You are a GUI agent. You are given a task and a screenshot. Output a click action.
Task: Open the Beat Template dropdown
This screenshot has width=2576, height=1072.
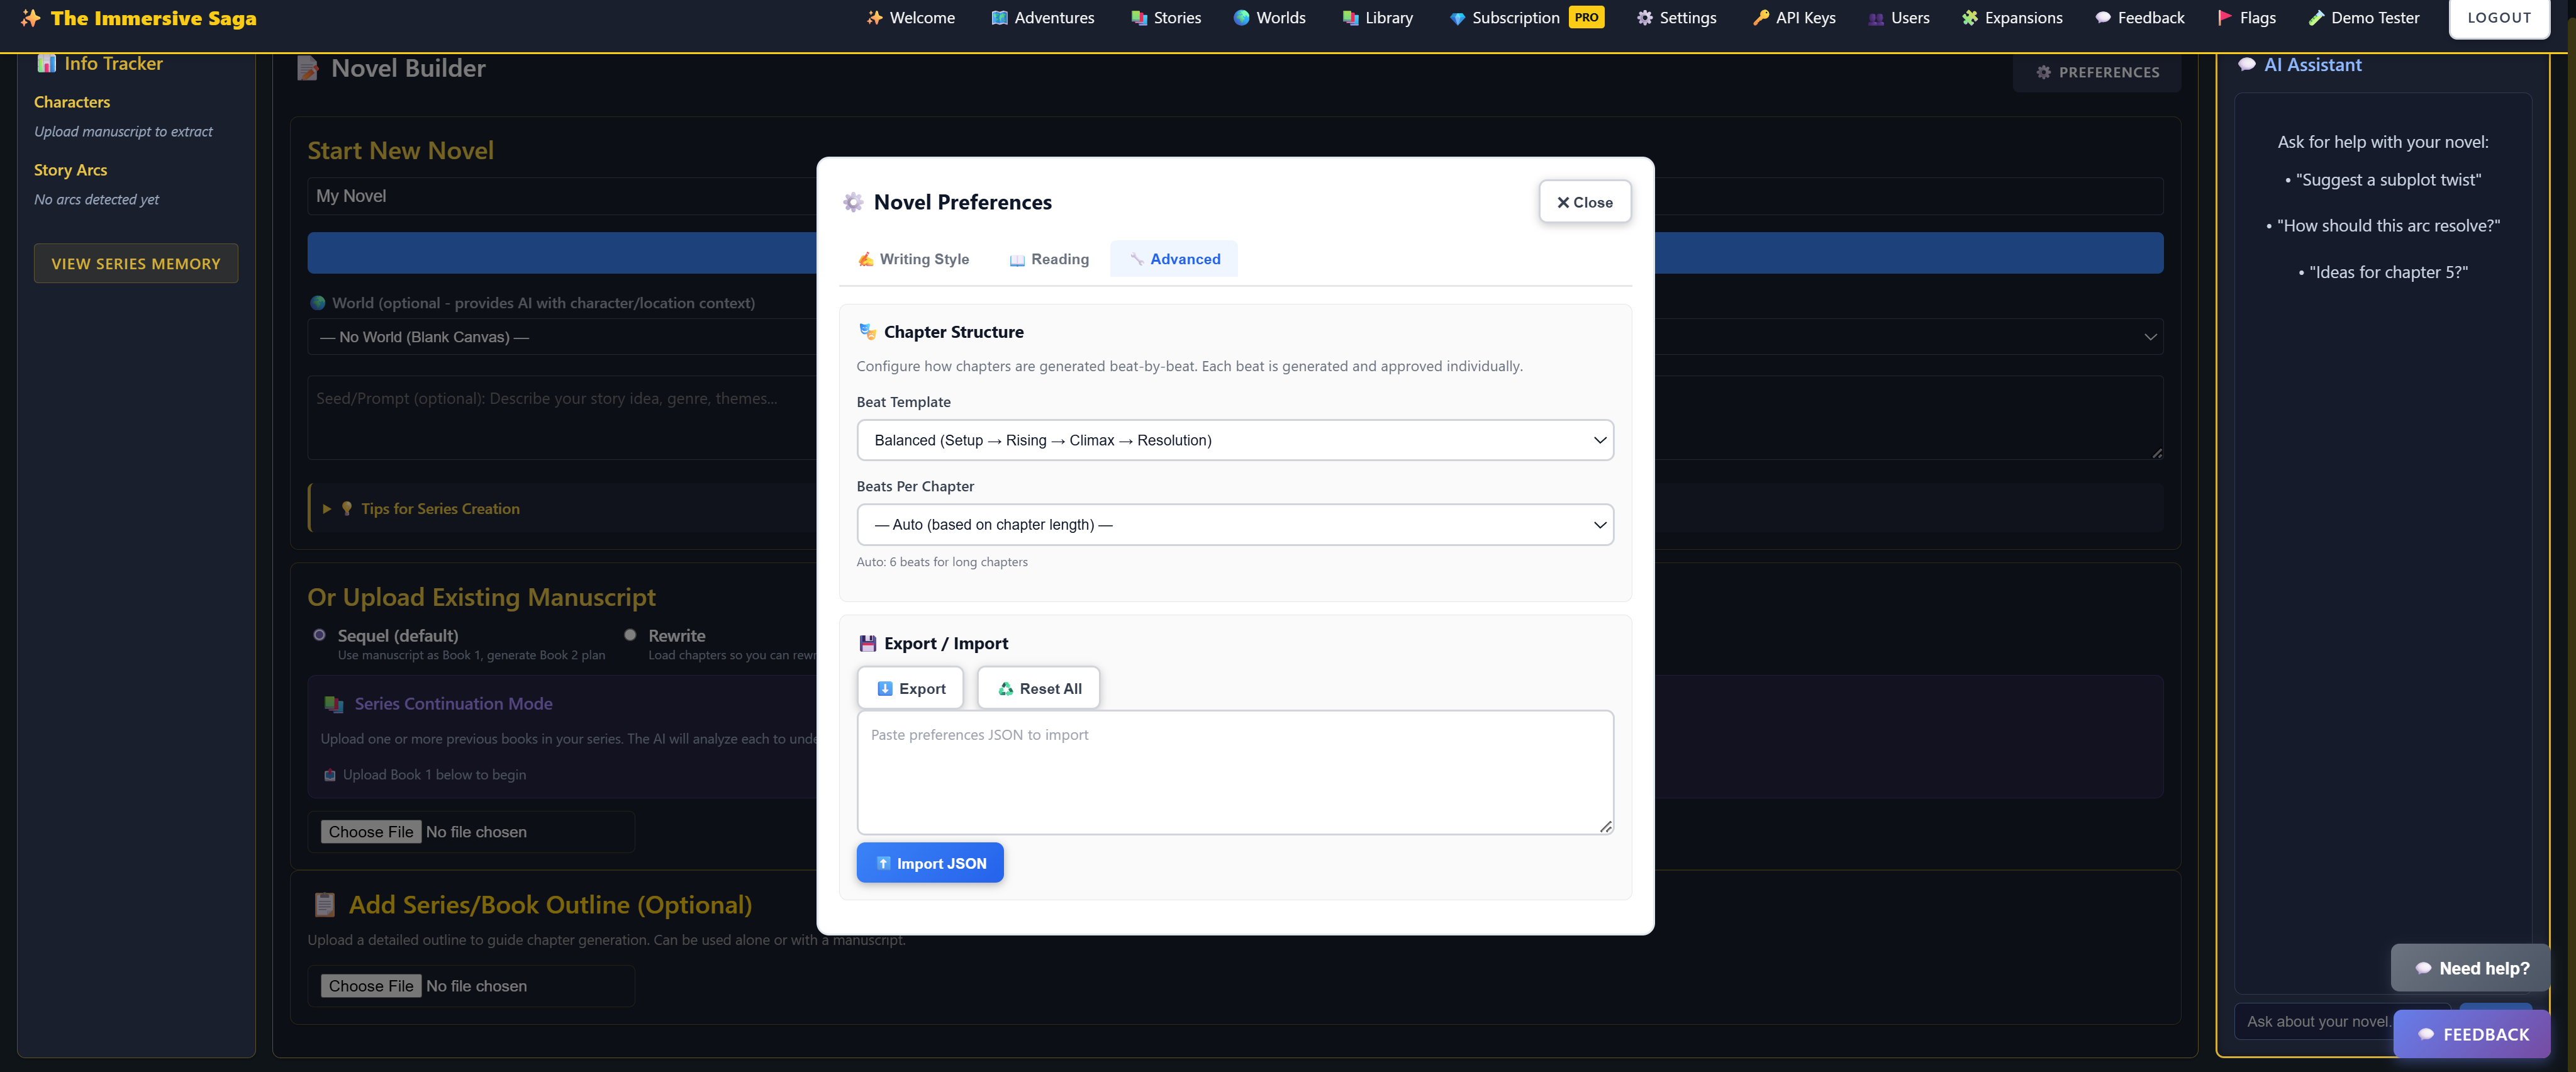[x=1234, y=440]
